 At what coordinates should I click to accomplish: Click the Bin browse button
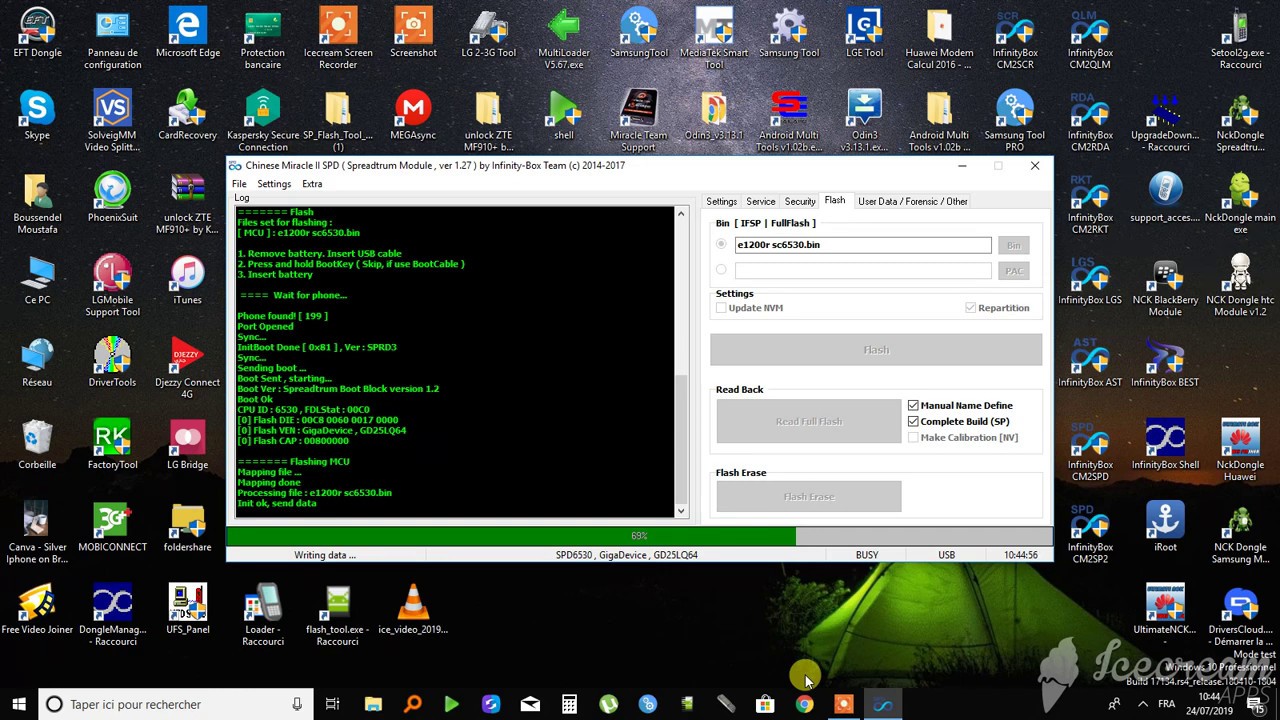[x=1013, y=245]
